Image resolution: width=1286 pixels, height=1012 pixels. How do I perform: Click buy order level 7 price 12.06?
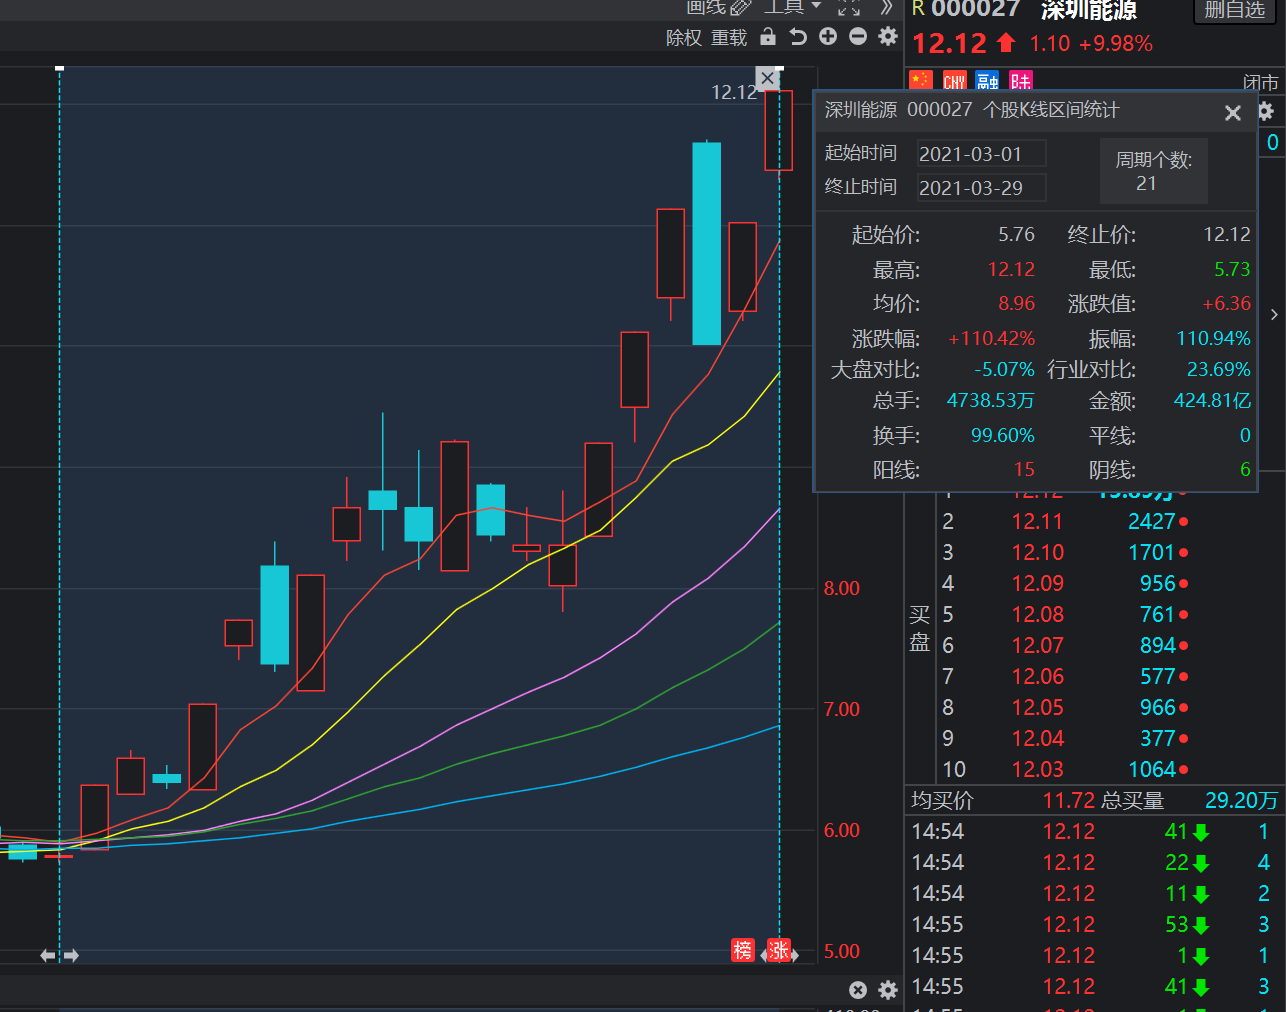[1037, 677]
